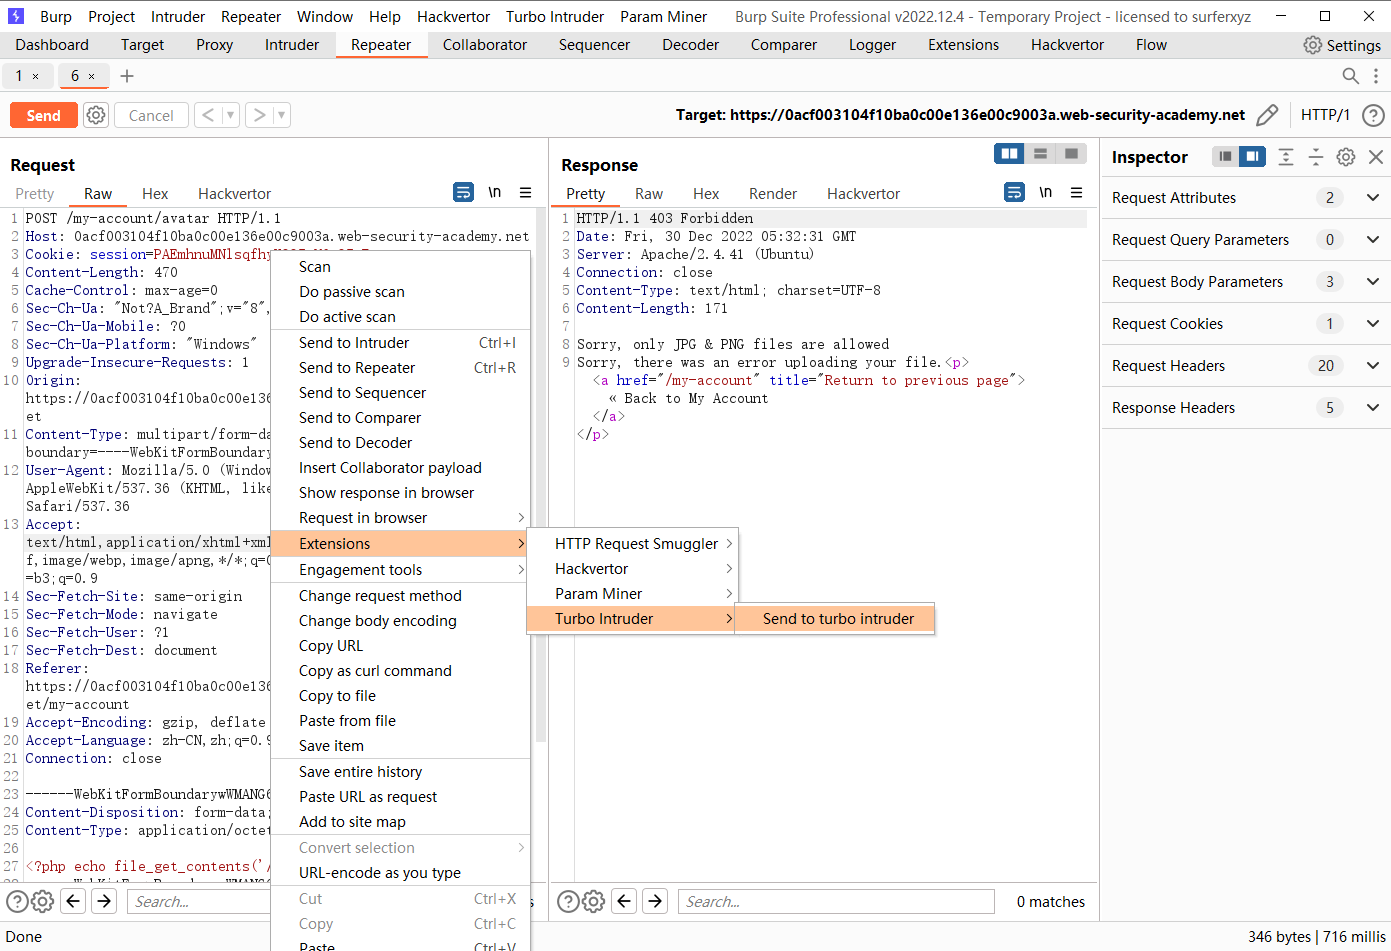
Task: Focus the response Search field
Action: 836,901
